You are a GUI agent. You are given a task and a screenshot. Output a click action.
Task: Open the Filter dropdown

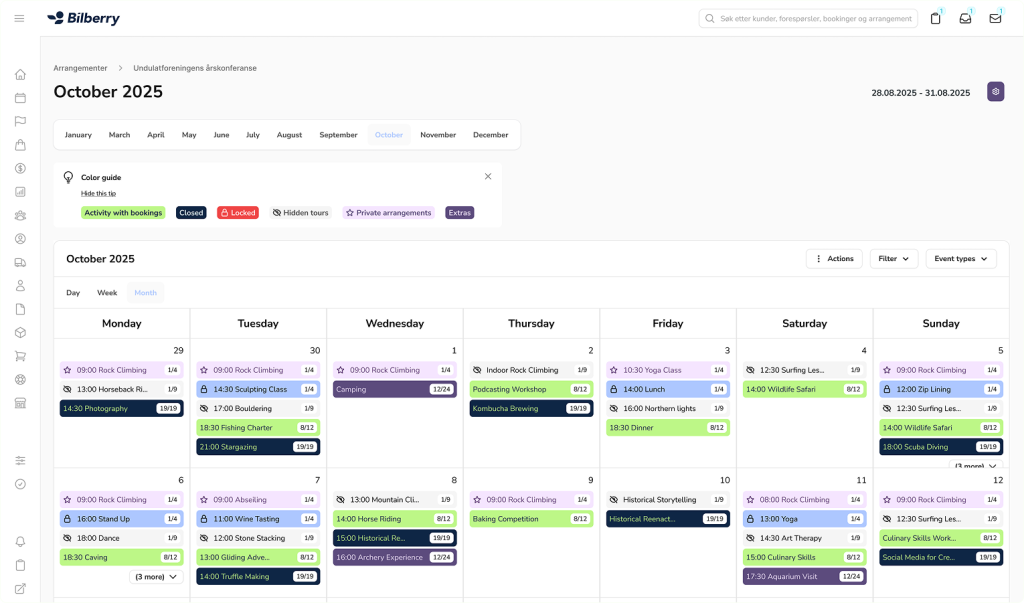(x=893, y=259)
